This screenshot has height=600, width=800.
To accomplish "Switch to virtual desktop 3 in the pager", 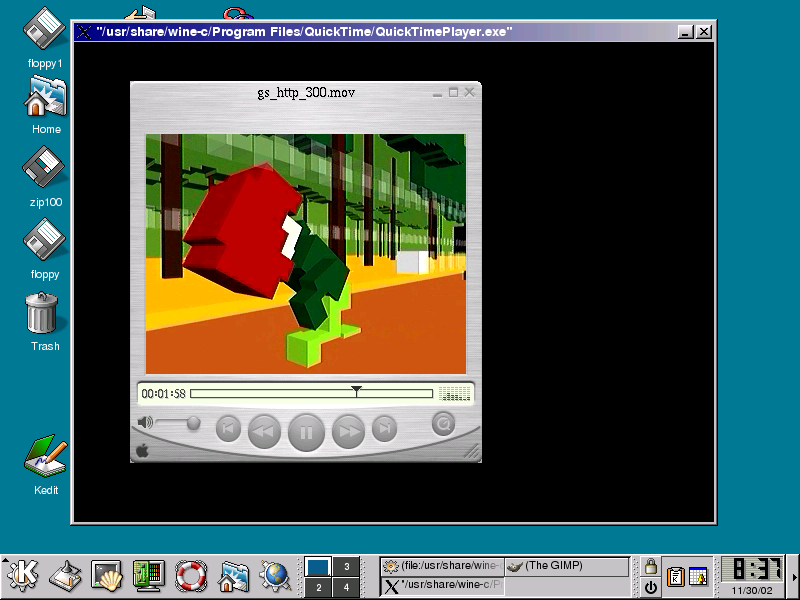I will [346, 566].
